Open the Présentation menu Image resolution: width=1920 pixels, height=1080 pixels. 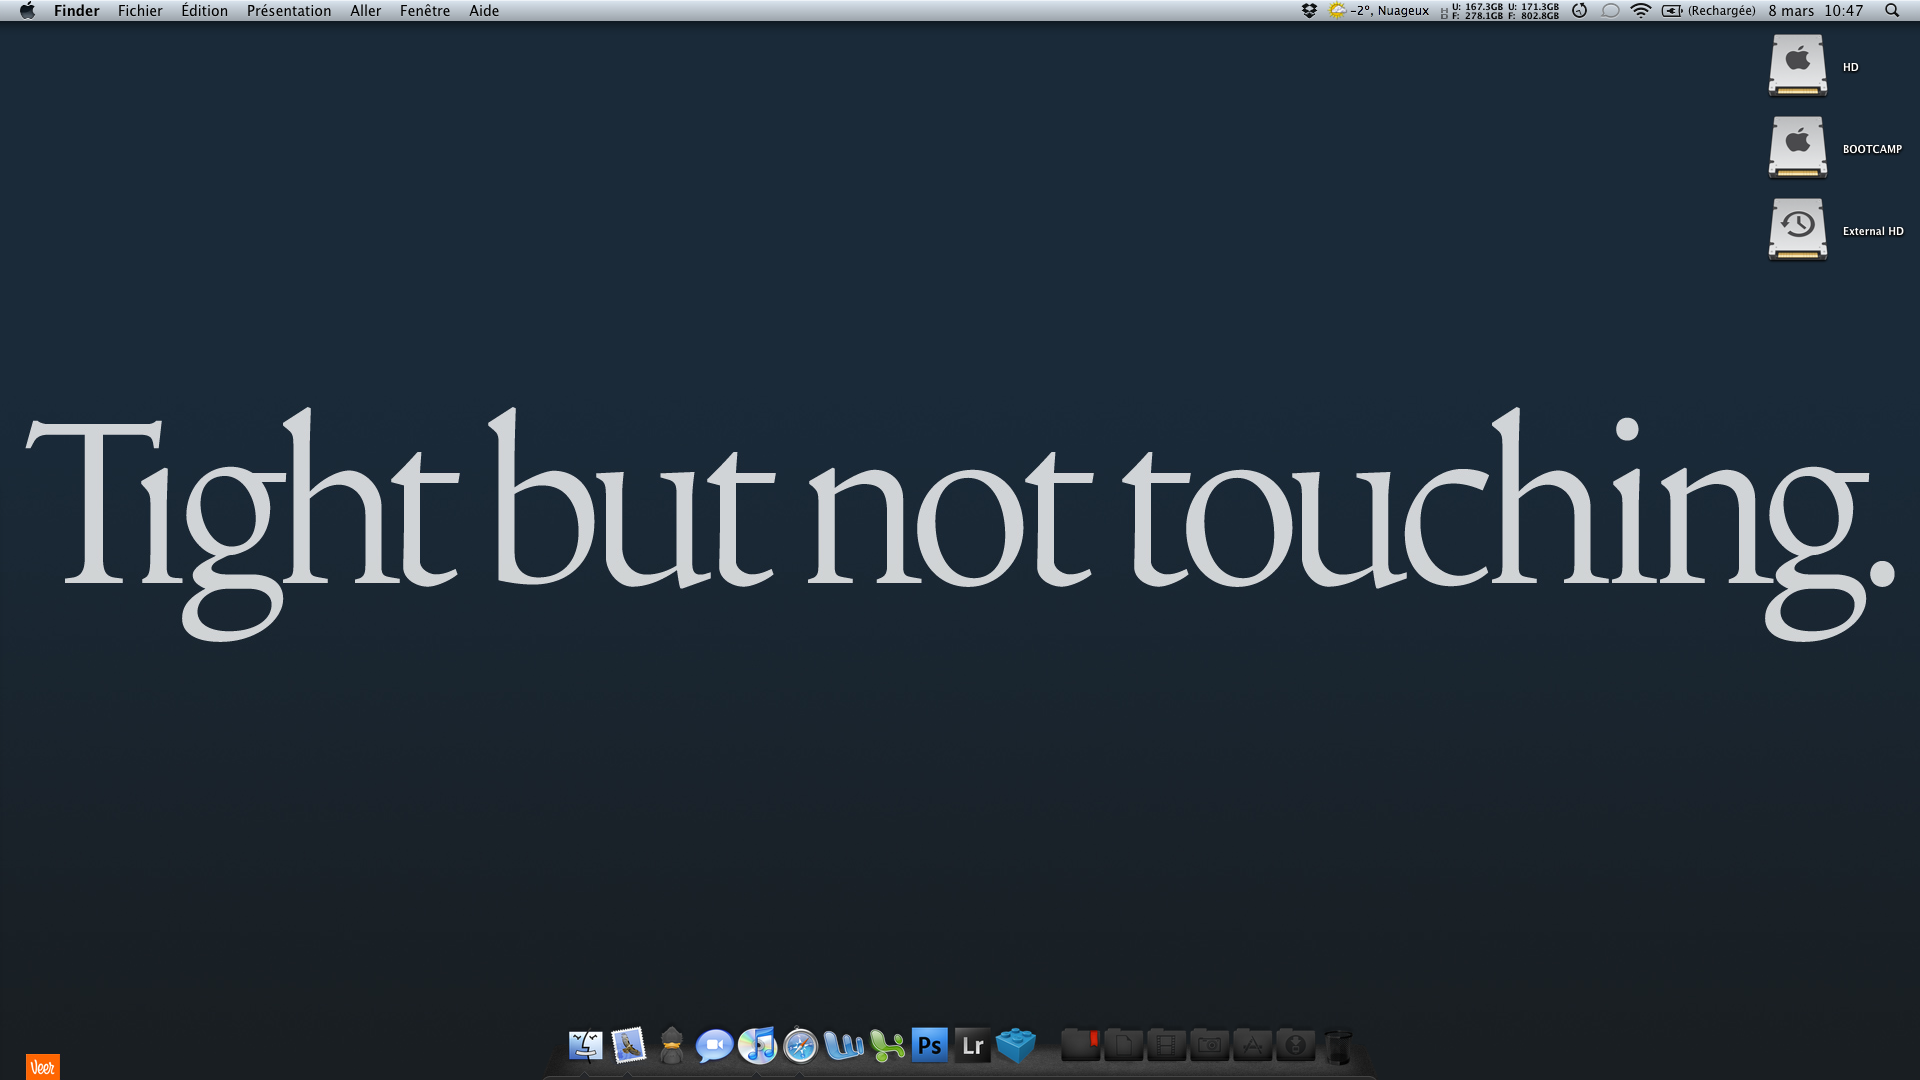tap(289, 11)
